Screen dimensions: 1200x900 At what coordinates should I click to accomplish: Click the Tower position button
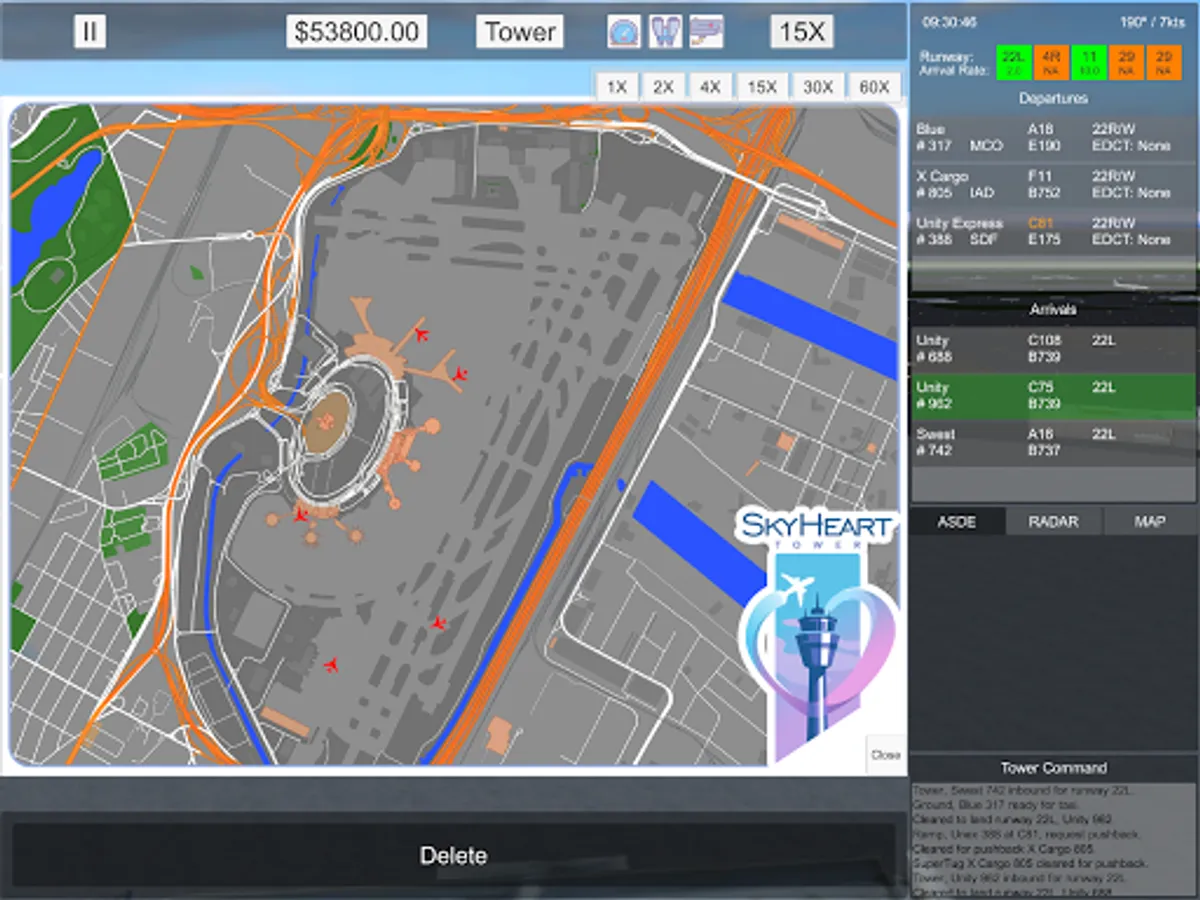[x=520, y=32]
